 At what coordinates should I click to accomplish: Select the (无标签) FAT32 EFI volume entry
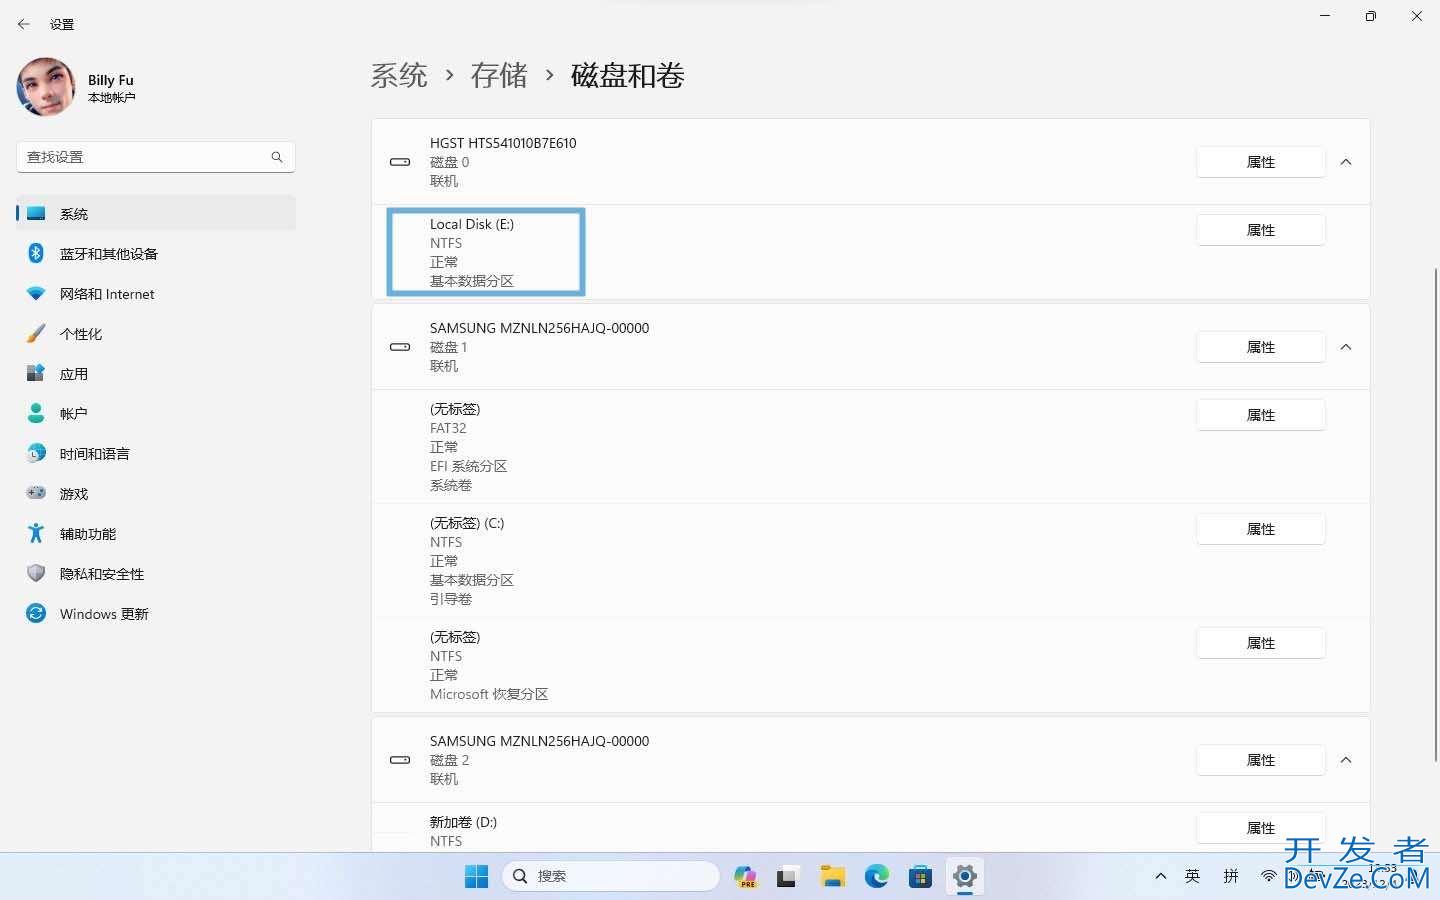tap(870, 447)
